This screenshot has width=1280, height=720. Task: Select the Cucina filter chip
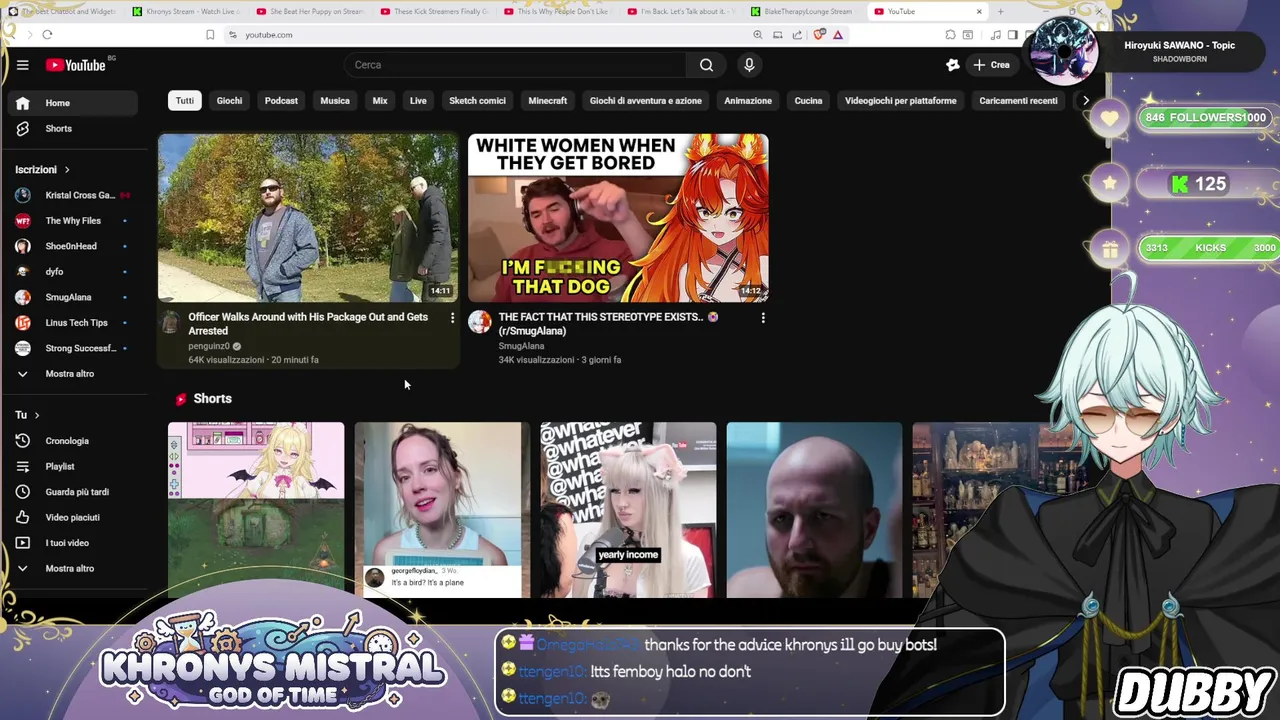click(x=808, y=100)
